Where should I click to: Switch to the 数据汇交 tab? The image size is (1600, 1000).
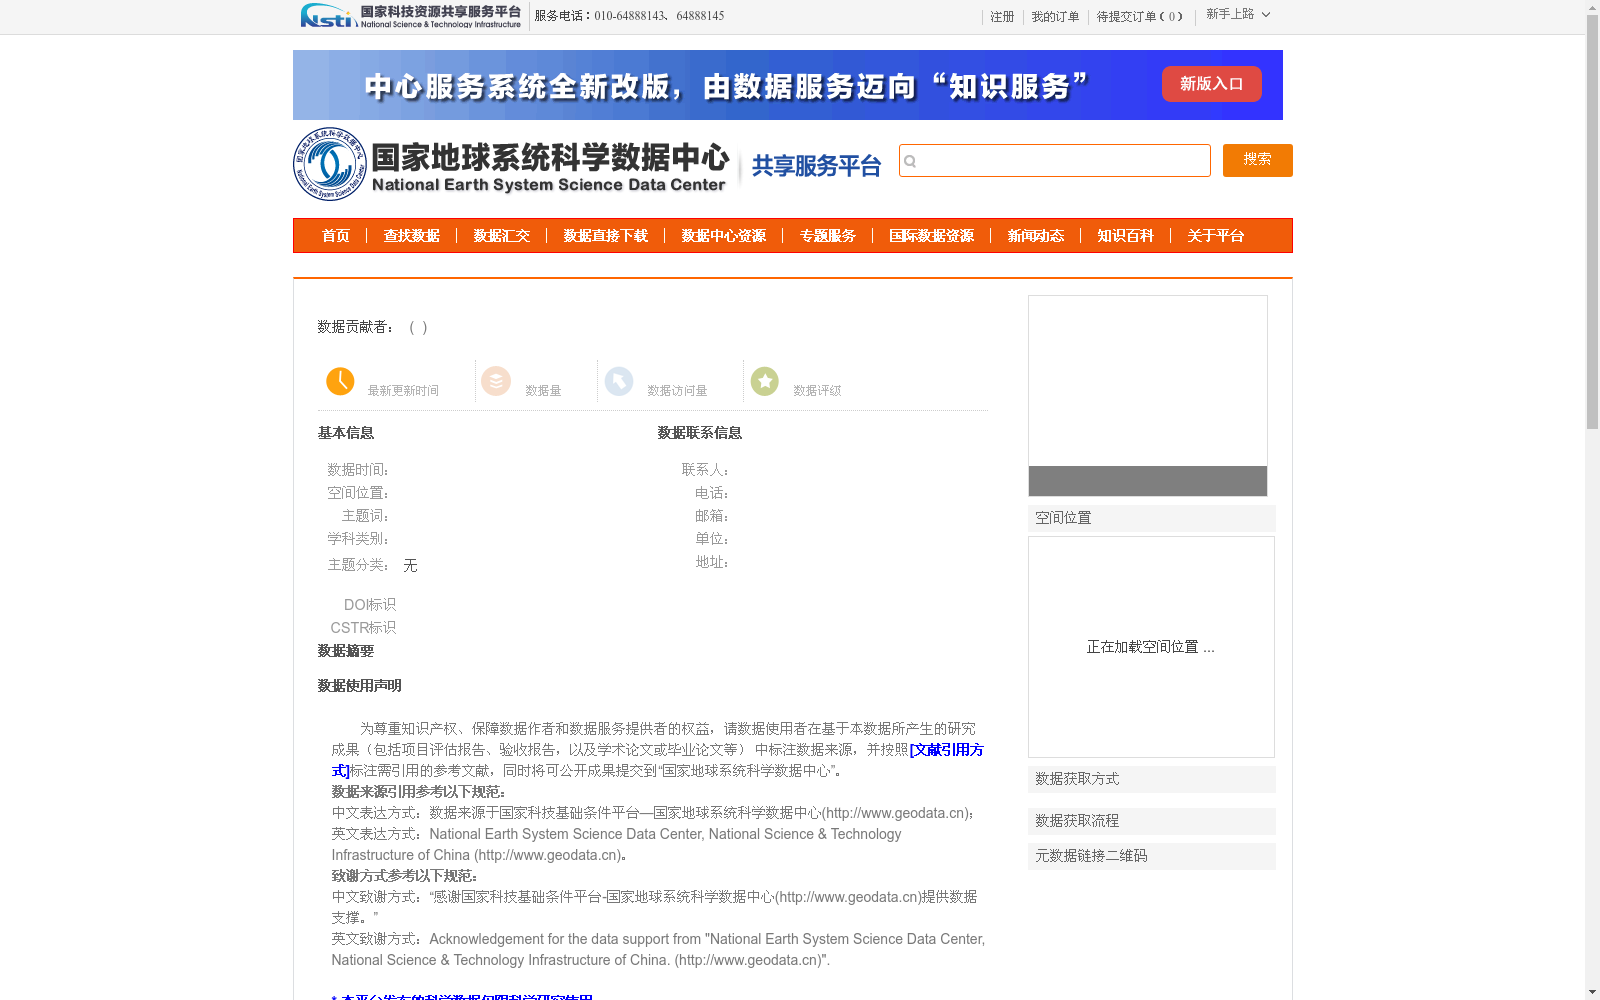503,236
